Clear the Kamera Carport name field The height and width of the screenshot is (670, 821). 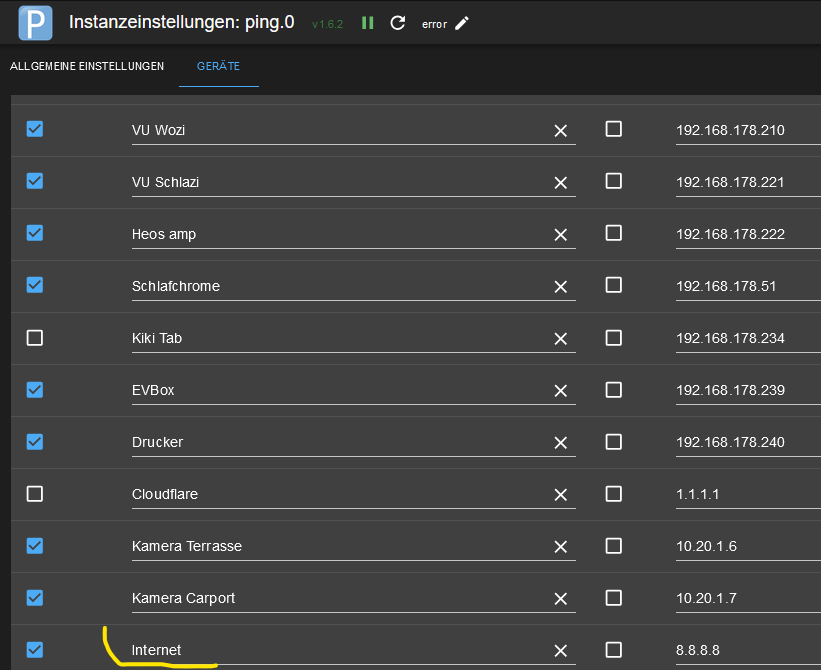click(x=561, y=599)
